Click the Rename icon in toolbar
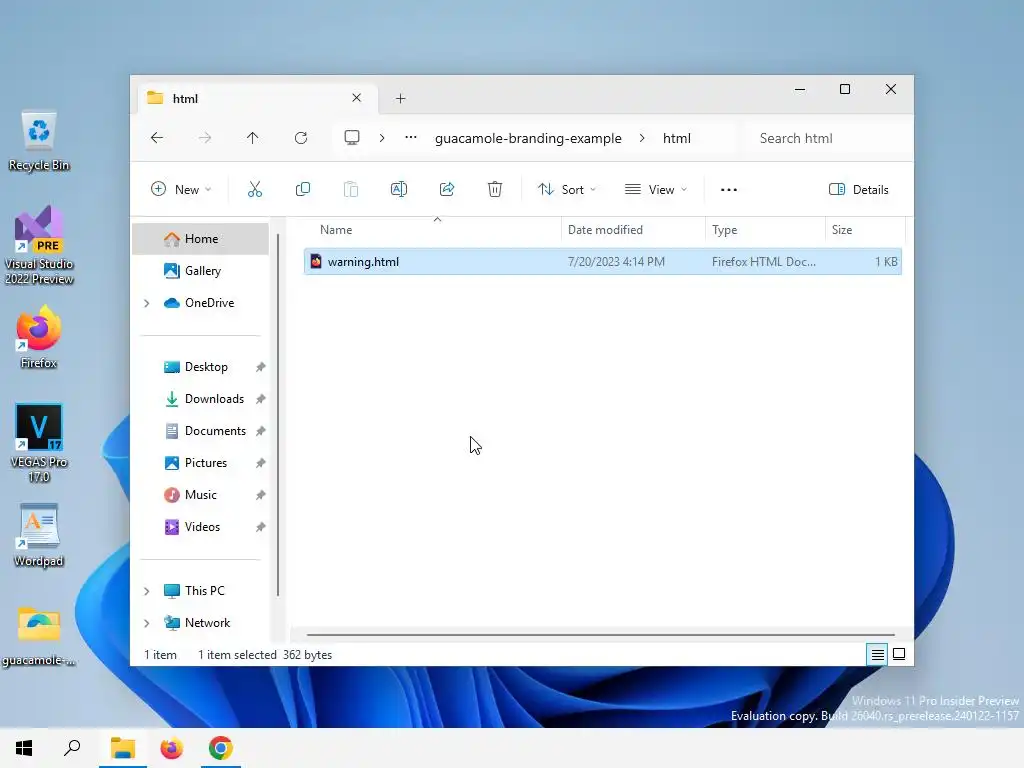The height and width of the screenshot is (768, 1024). [x=398, y=189]
